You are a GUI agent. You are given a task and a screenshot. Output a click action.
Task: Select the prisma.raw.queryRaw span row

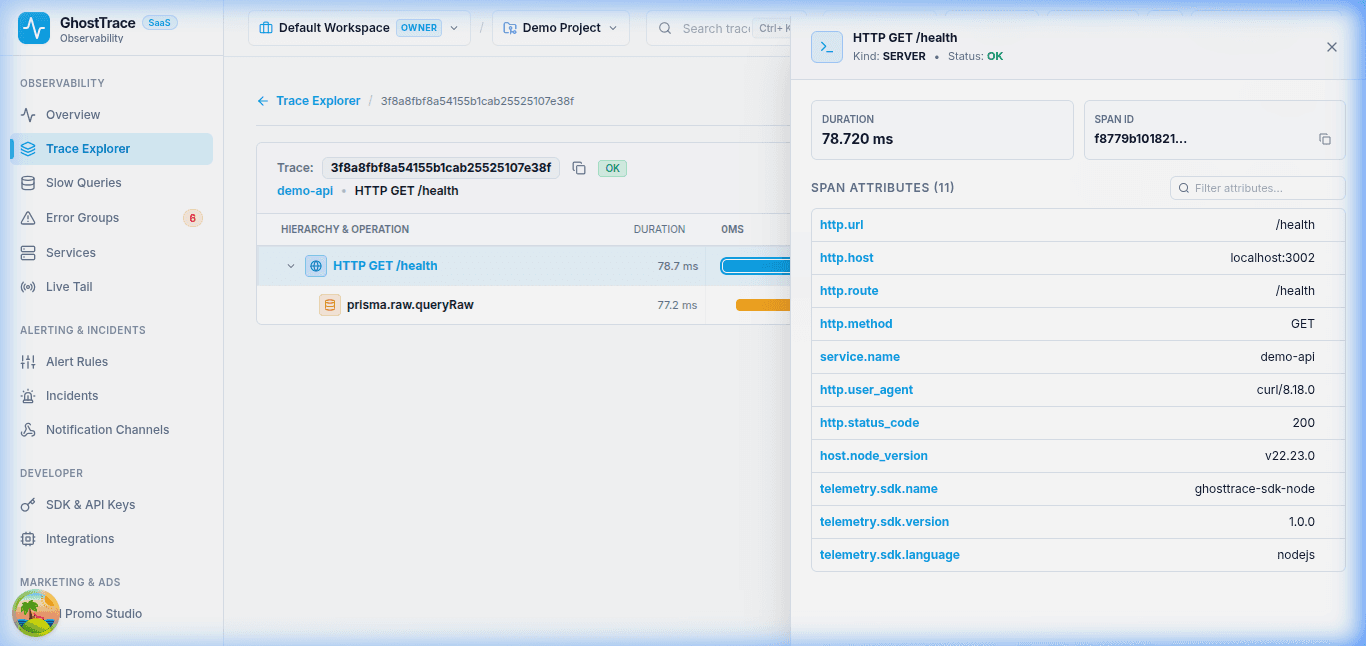tap(523, 305)
